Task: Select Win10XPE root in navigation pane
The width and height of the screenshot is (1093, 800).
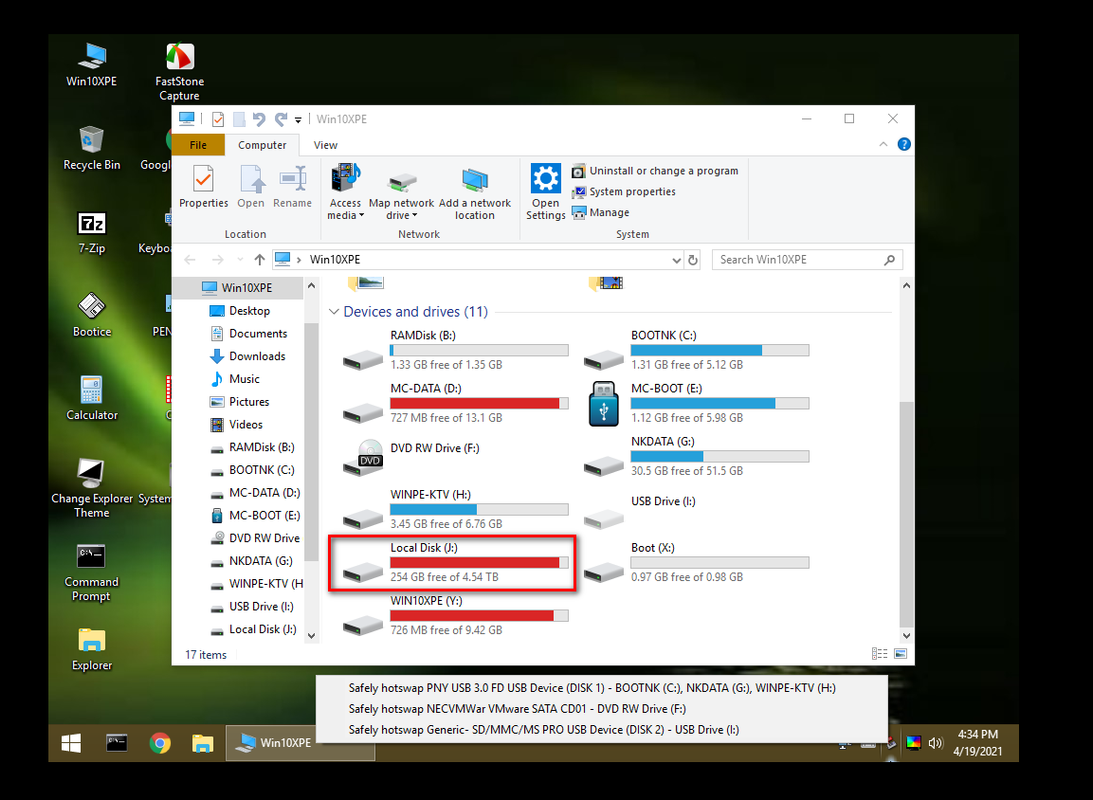Action: pyautogui.click(x=246, y=288)
